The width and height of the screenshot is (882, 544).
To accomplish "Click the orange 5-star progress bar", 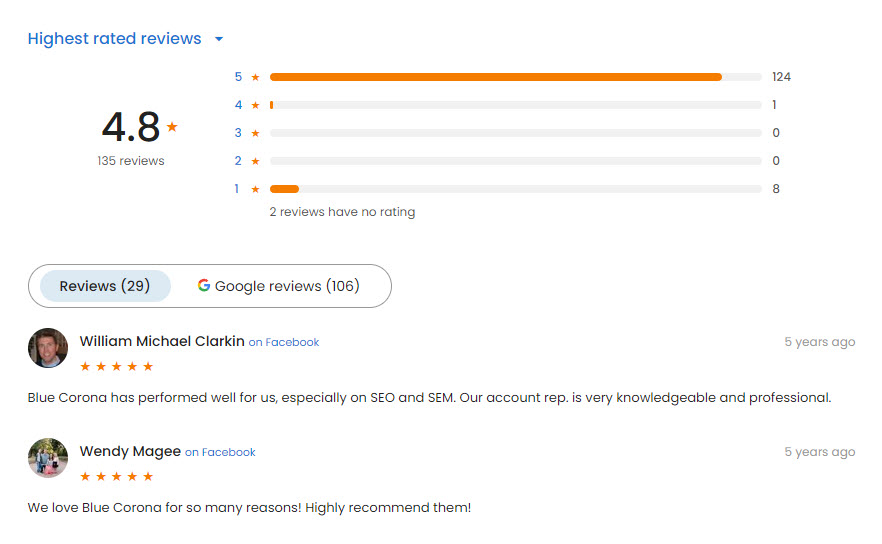I will click(x=495, y=77).
